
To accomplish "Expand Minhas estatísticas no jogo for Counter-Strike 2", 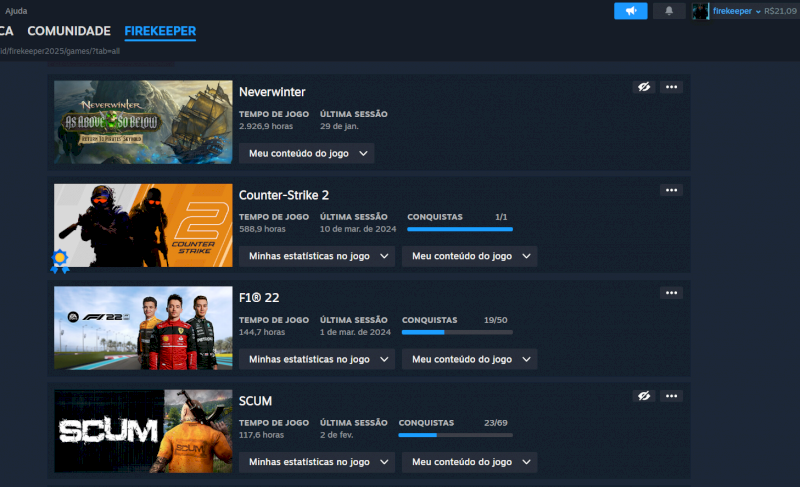I will coord(317,256).
